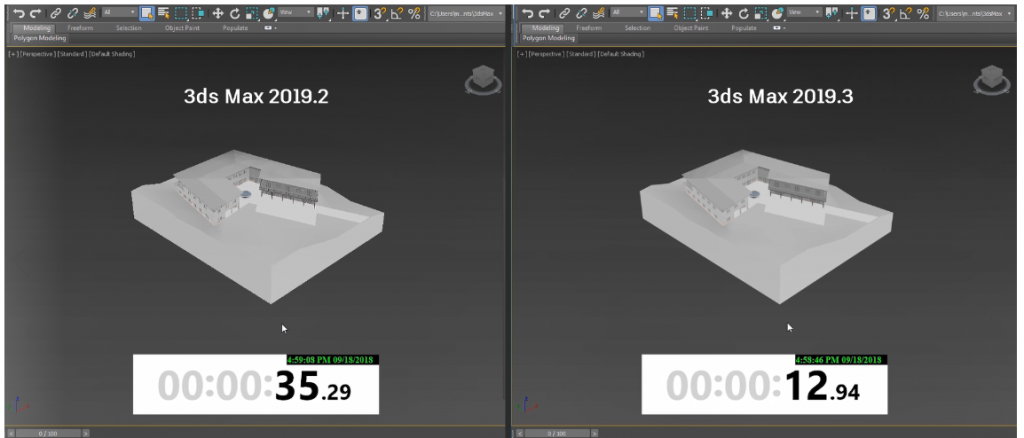Open [Perspective] viewport menu in 2019.2 window
Screen dimensions: 1024x438
pos(38,54)
